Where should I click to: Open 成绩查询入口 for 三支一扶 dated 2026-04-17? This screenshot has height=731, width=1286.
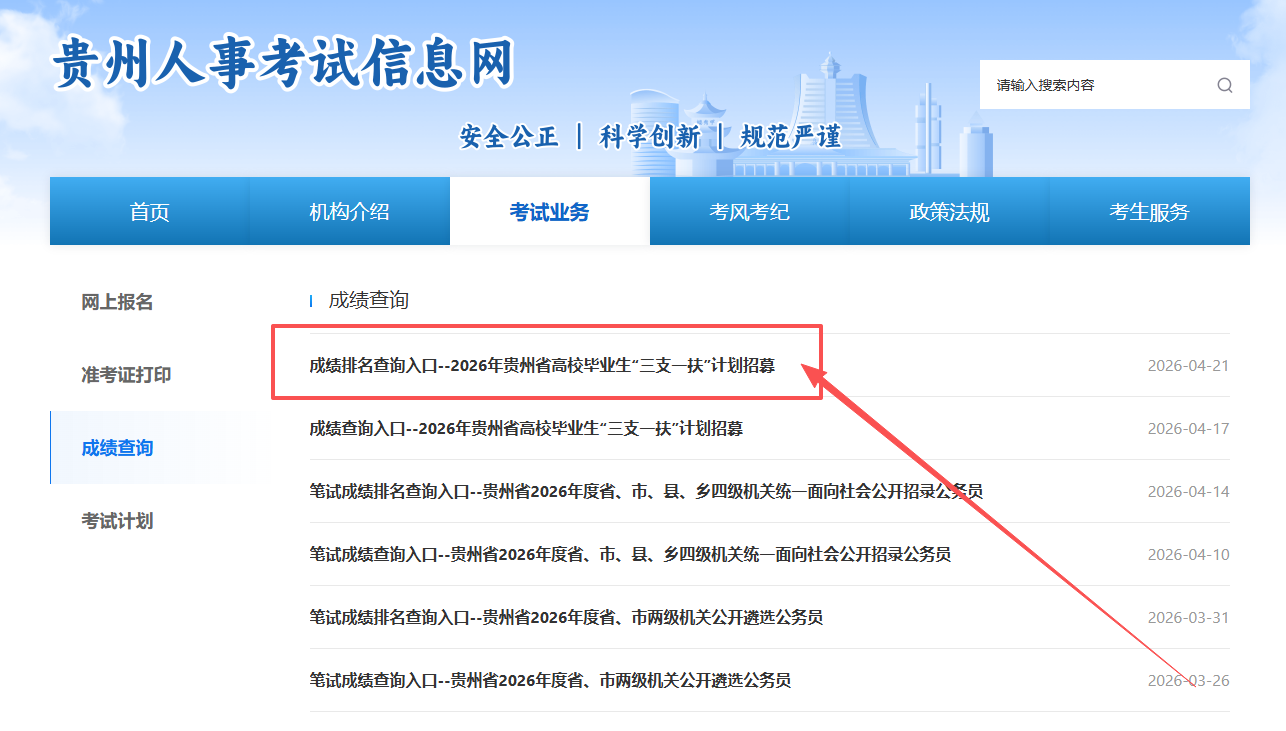pos(526,429)
